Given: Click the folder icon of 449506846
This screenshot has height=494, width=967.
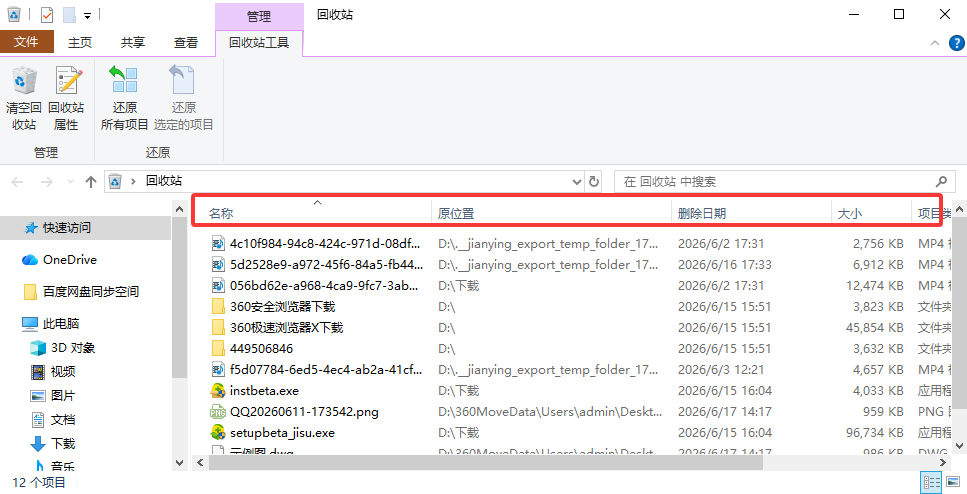Looking at the screenshot, I should tap(218, 348).
